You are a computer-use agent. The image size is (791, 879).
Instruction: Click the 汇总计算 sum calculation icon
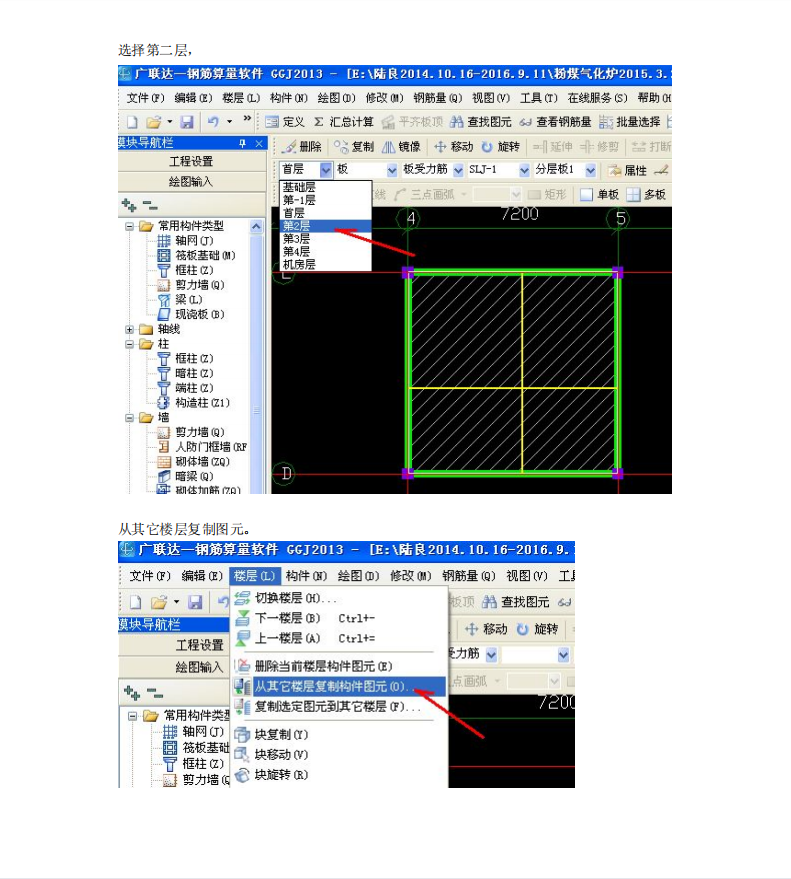(x=318, y=122)
